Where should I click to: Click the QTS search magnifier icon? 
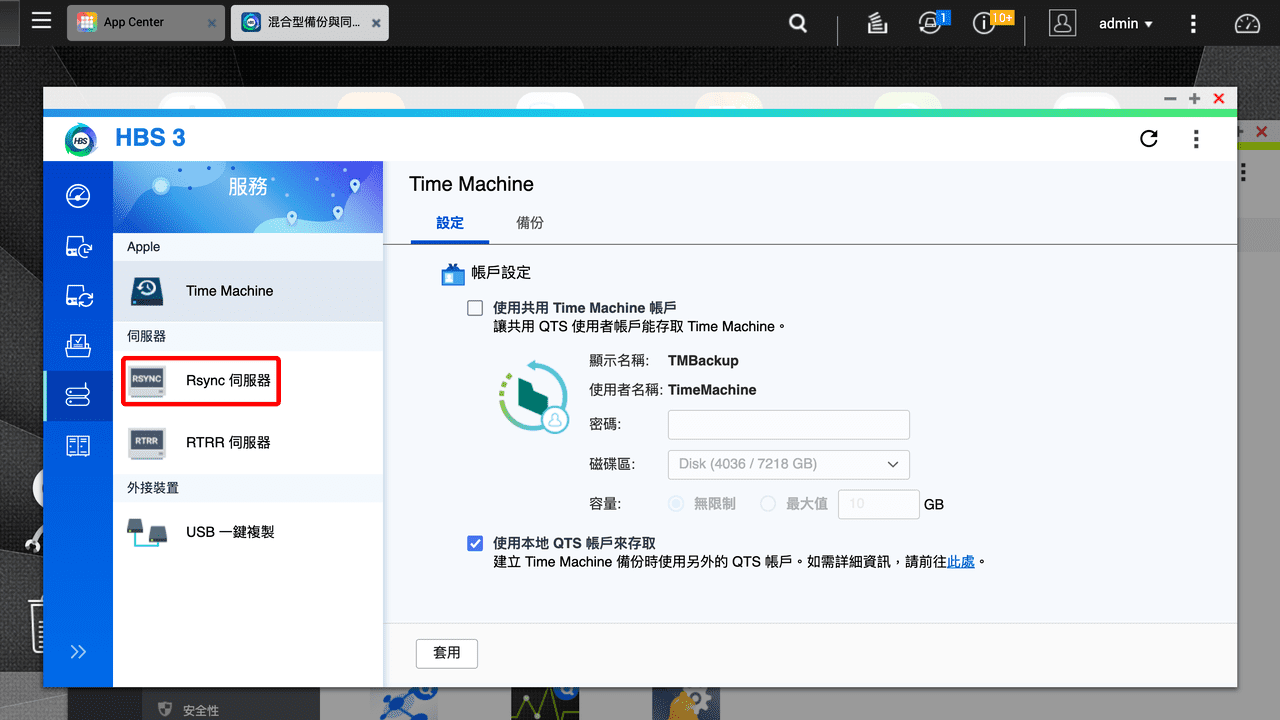pos(797,22)
